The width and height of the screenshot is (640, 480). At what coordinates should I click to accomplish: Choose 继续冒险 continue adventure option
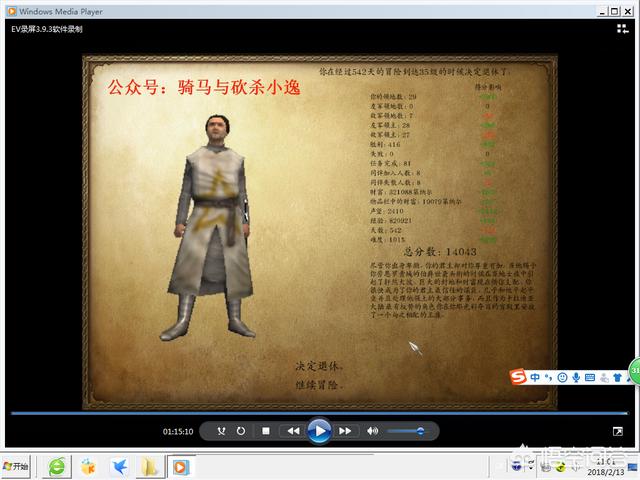coord(319,384)
